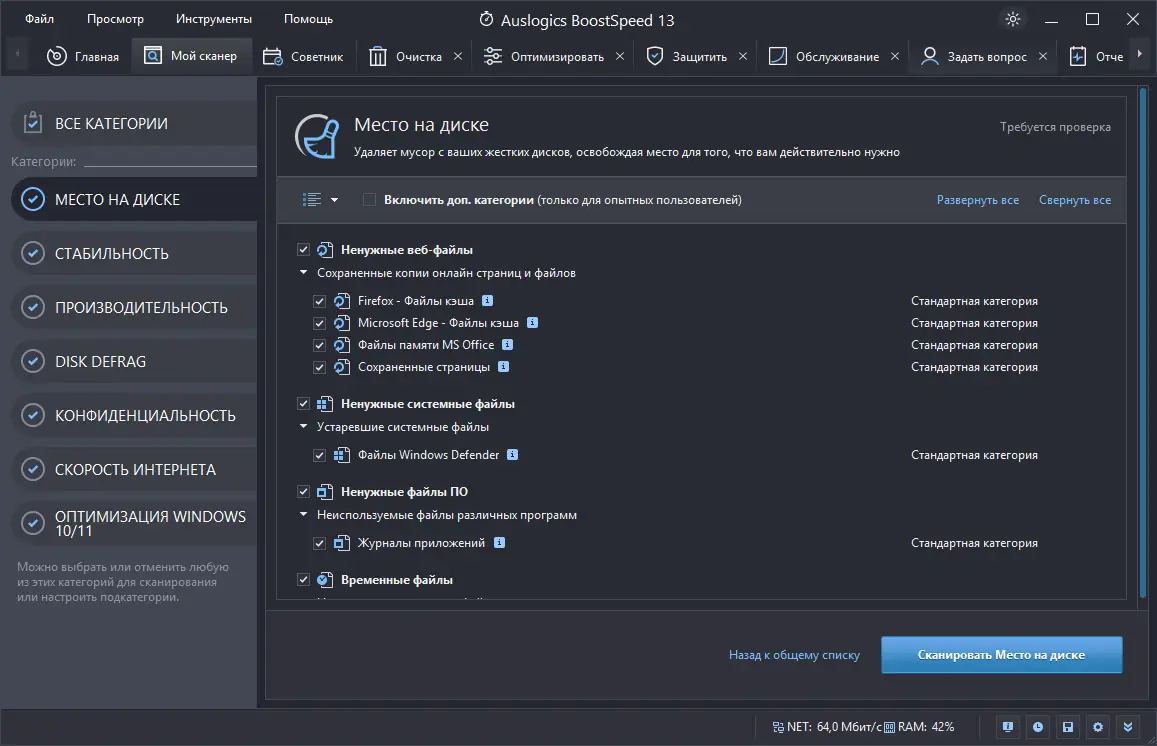Toggle light/dark theme sun icon
The height and width of the screenshot is (746, 1157).
click(1013, 19)
